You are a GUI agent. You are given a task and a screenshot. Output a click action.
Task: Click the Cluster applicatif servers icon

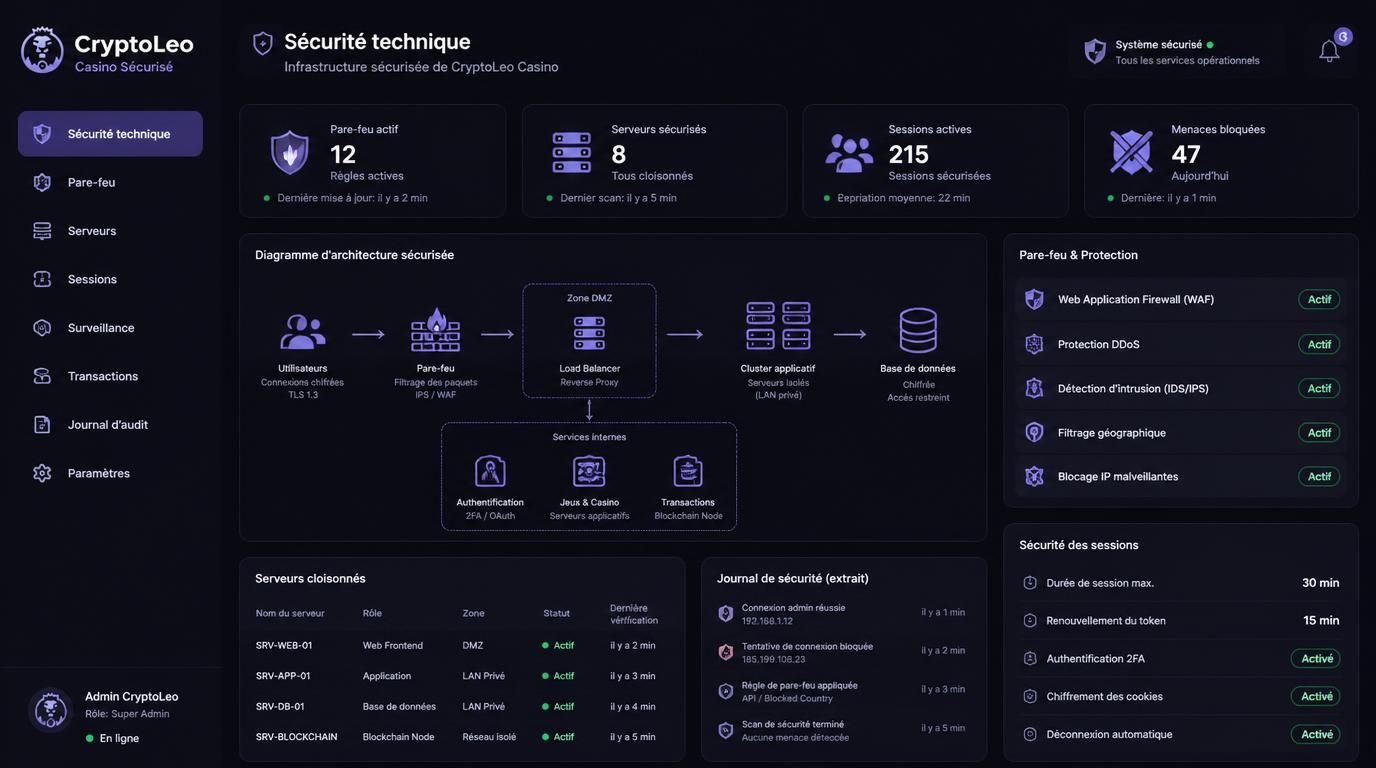coord(778,326)
